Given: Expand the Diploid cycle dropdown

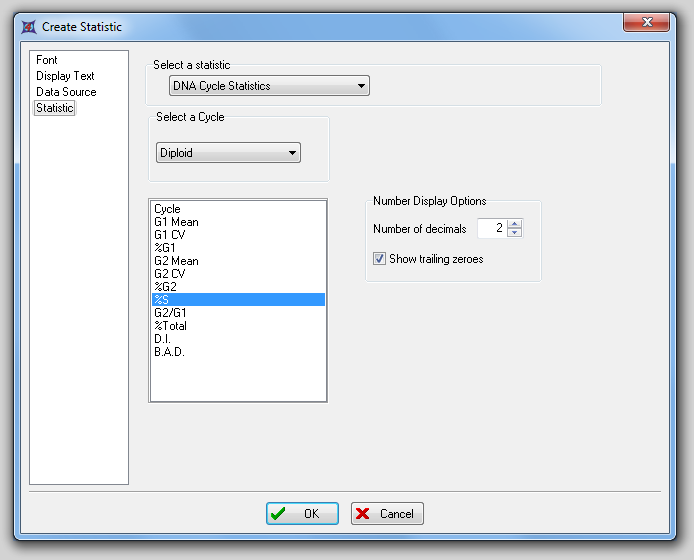Looking at the screenshot, I should click(229, 153).
